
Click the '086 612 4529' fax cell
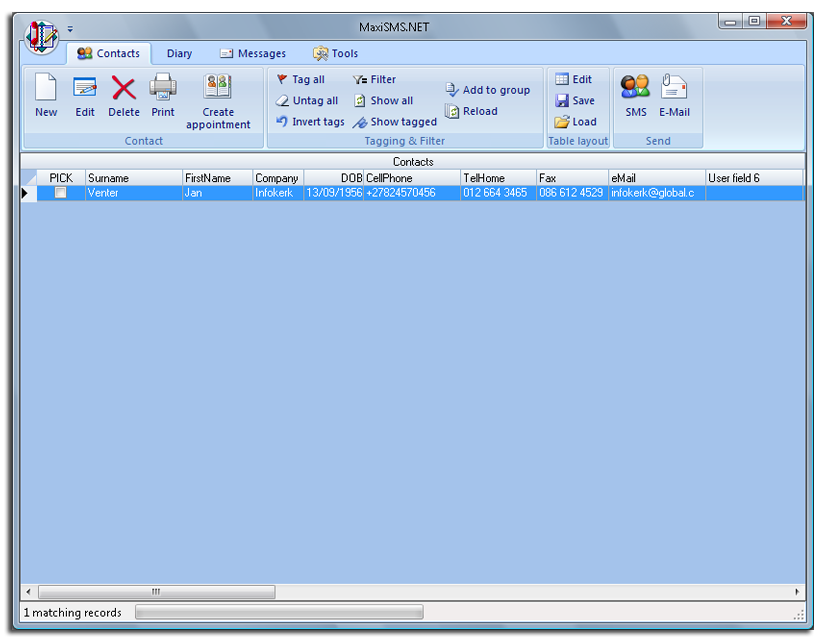tap(572, 193)
